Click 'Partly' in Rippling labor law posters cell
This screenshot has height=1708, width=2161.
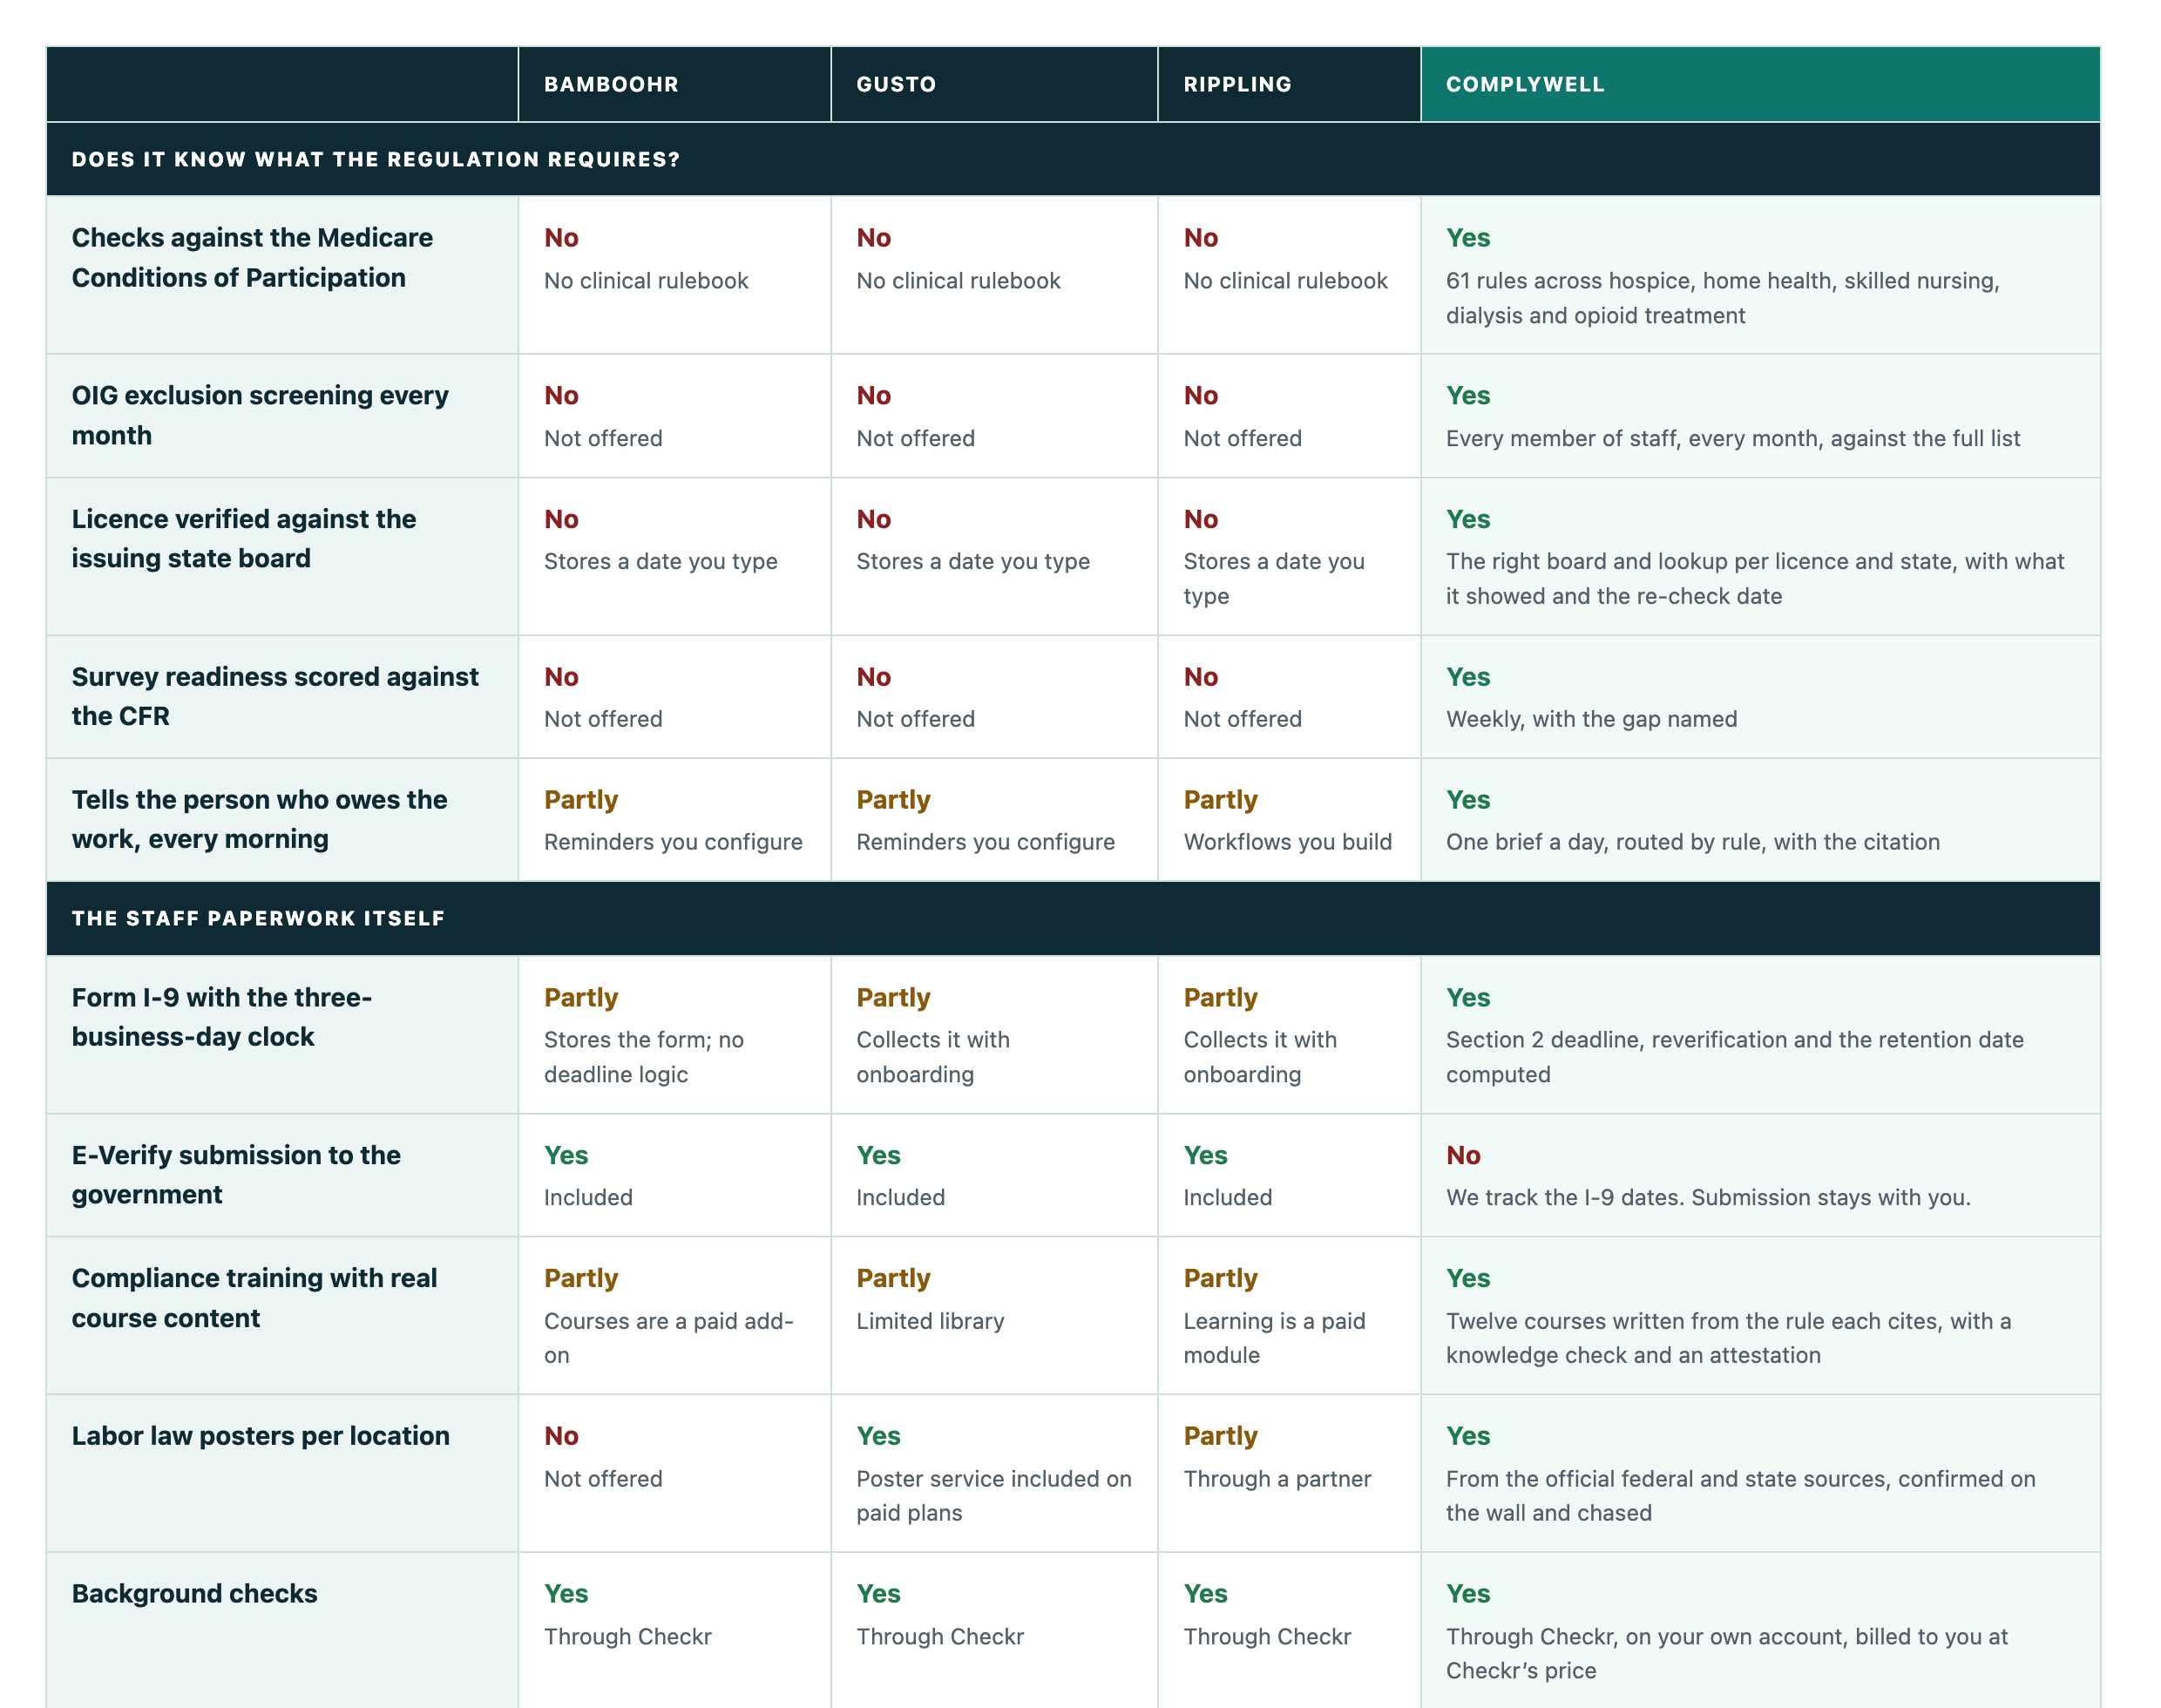point(1220,1436)
